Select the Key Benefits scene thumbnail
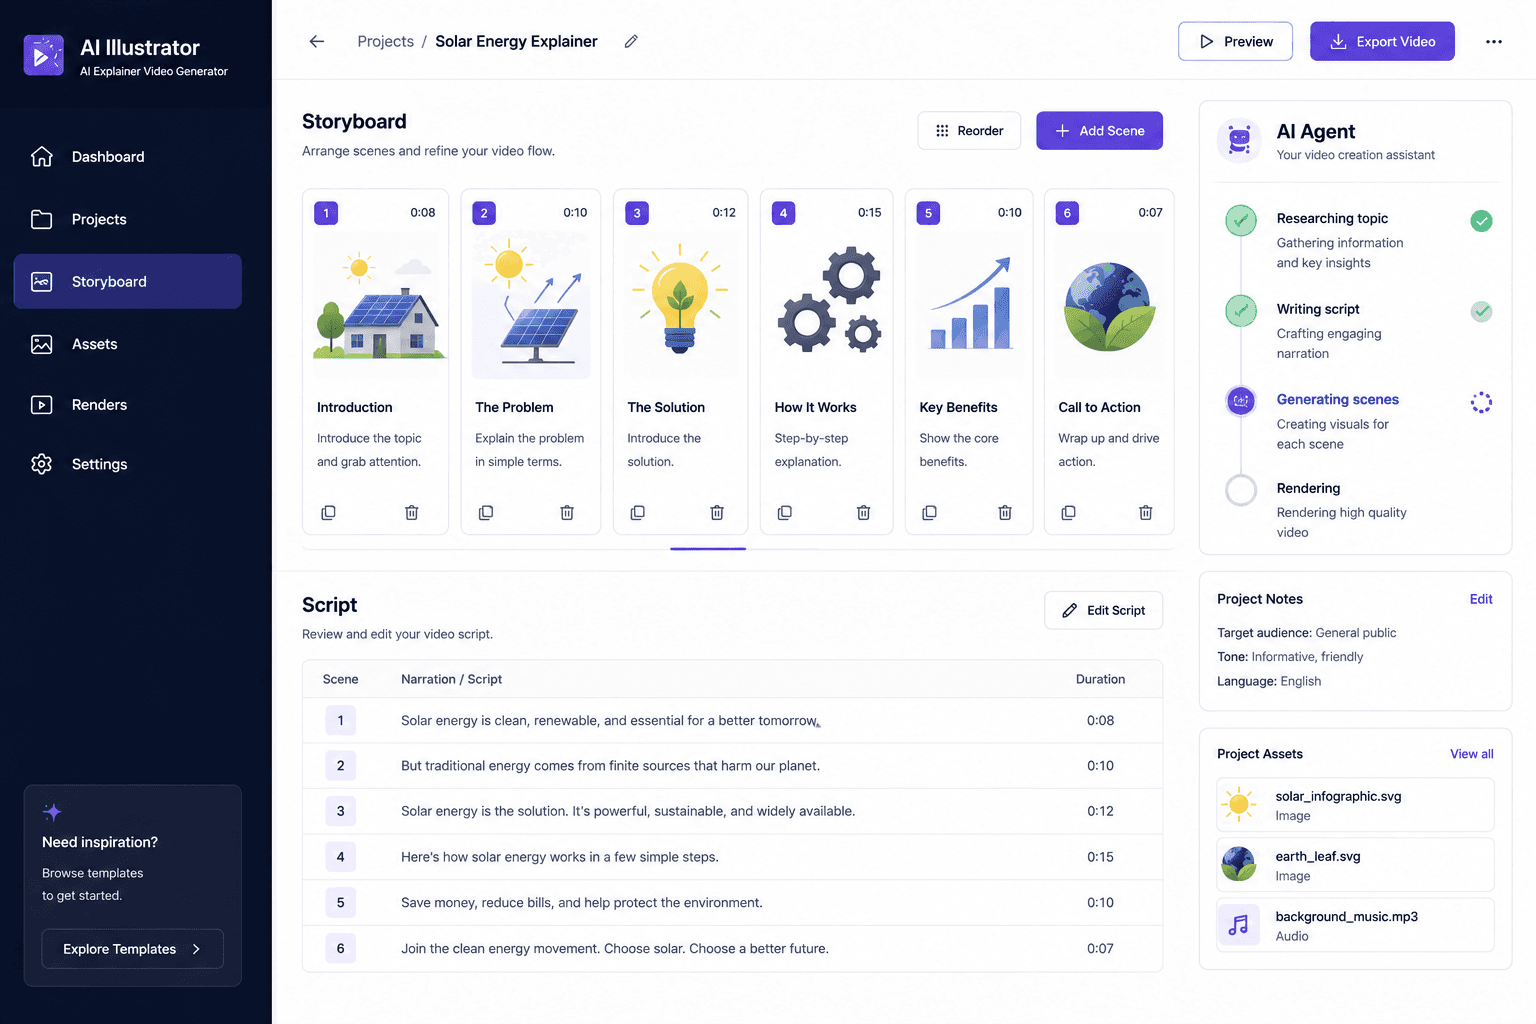 (969, 305)
